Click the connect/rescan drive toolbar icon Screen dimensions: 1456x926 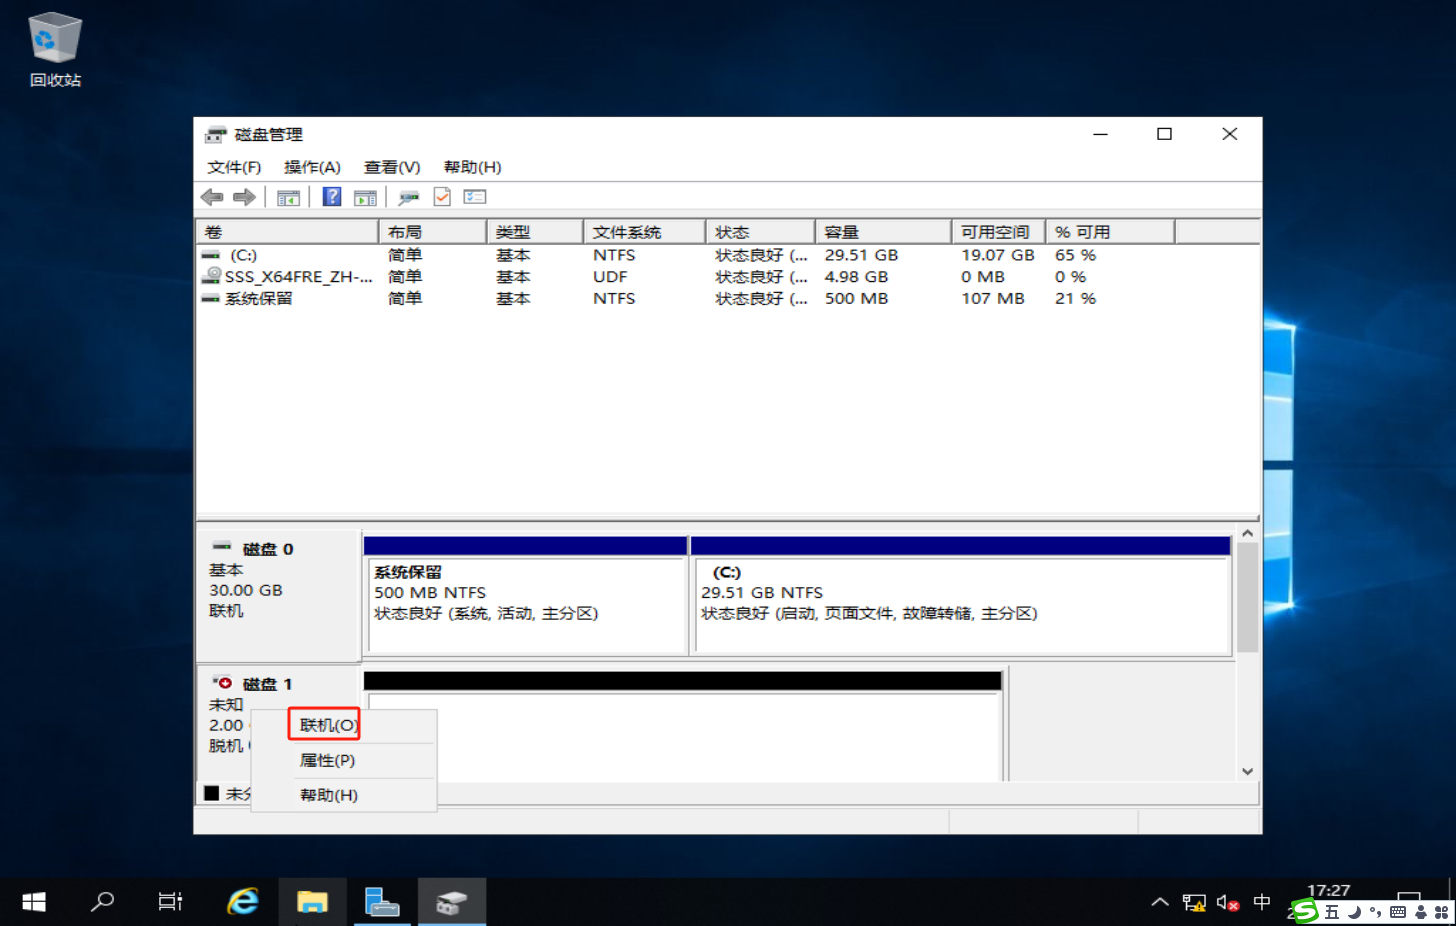[409, 197]
